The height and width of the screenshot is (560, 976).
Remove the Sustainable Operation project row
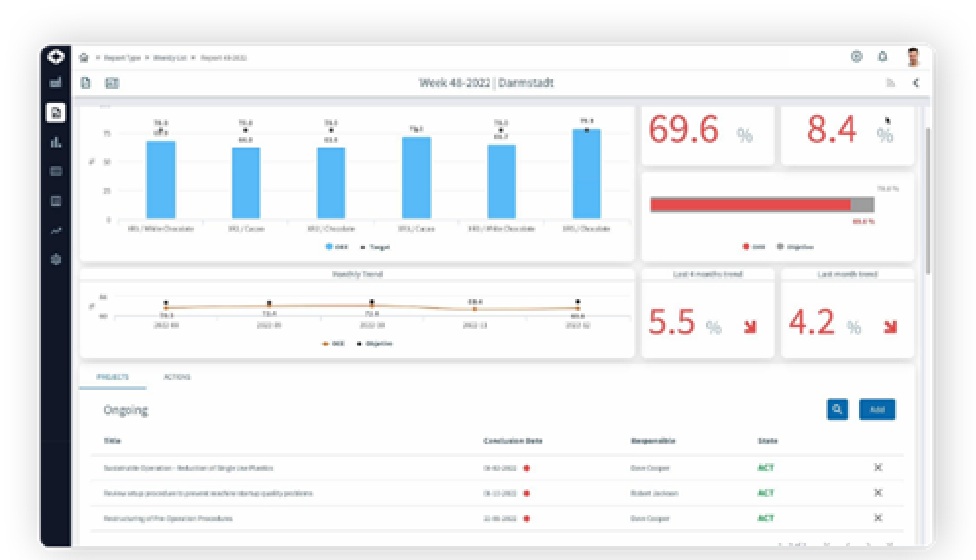(x=878, y=467)
